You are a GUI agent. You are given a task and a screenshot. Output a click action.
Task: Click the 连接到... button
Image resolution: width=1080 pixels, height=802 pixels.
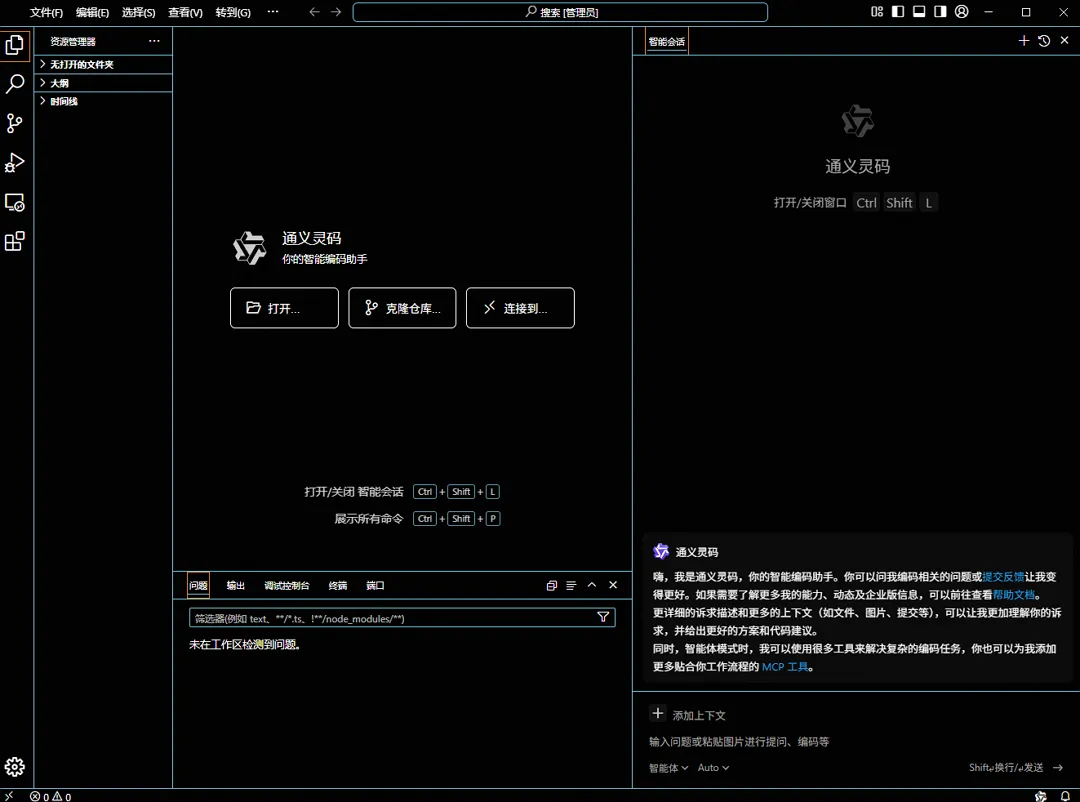520,308
